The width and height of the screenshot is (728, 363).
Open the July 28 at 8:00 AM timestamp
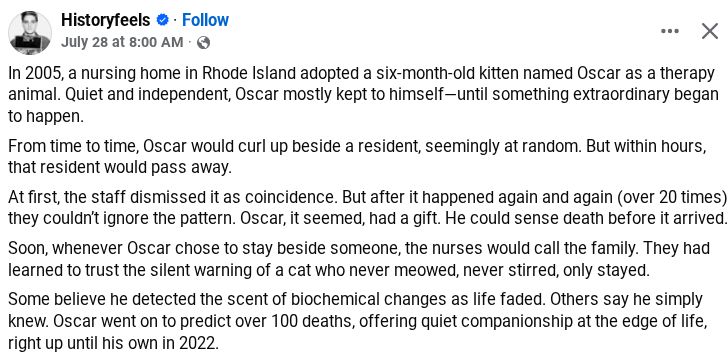tap(122, 42)
